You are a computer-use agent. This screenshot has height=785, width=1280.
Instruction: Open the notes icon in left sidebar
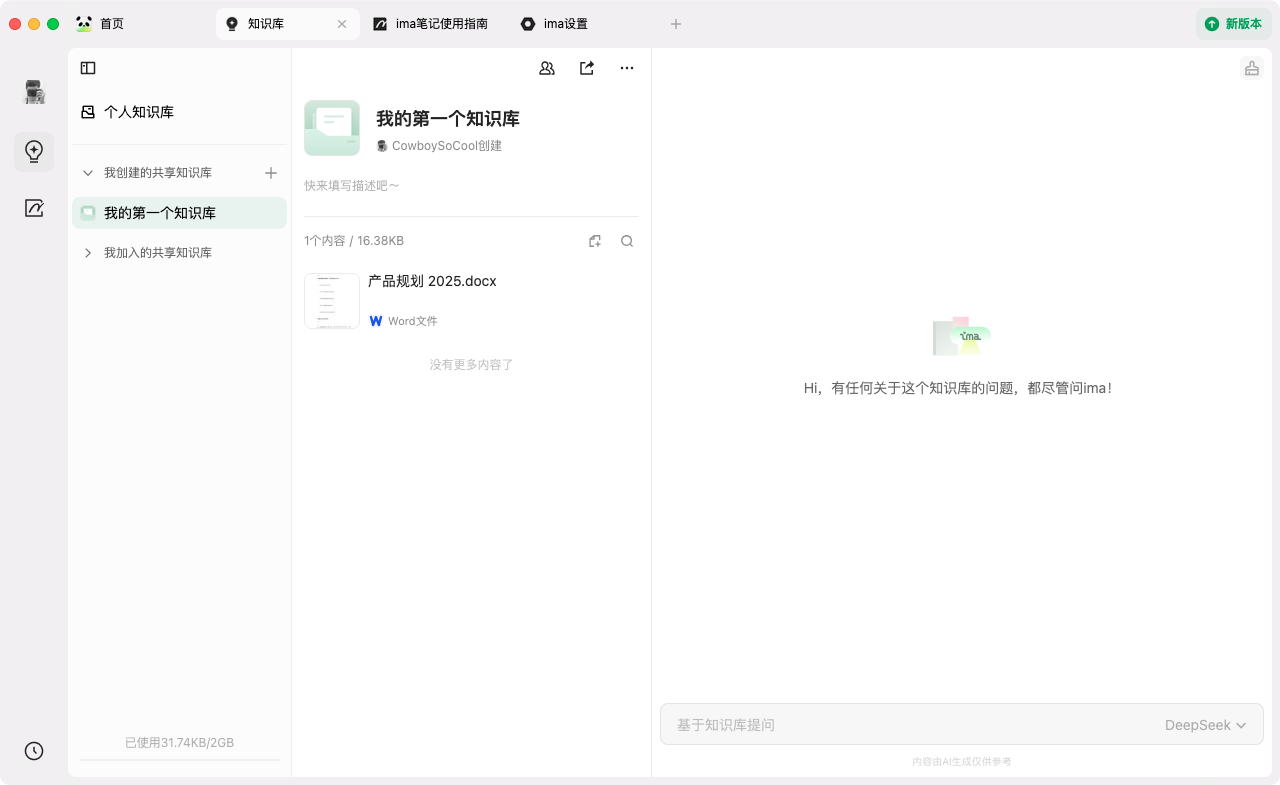34,208
